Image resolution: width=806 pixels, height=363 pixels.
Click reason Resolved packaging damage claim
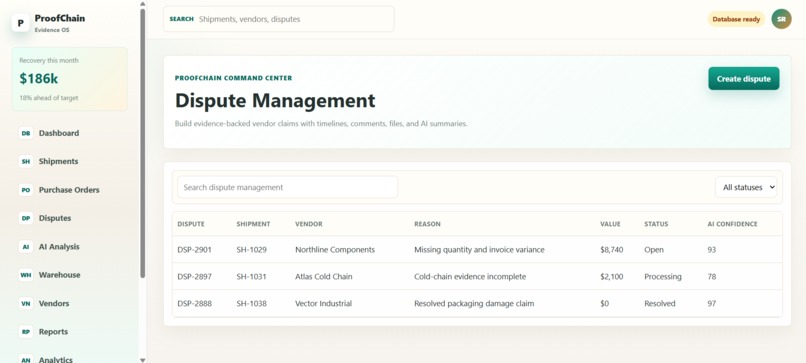click(474, 303)
